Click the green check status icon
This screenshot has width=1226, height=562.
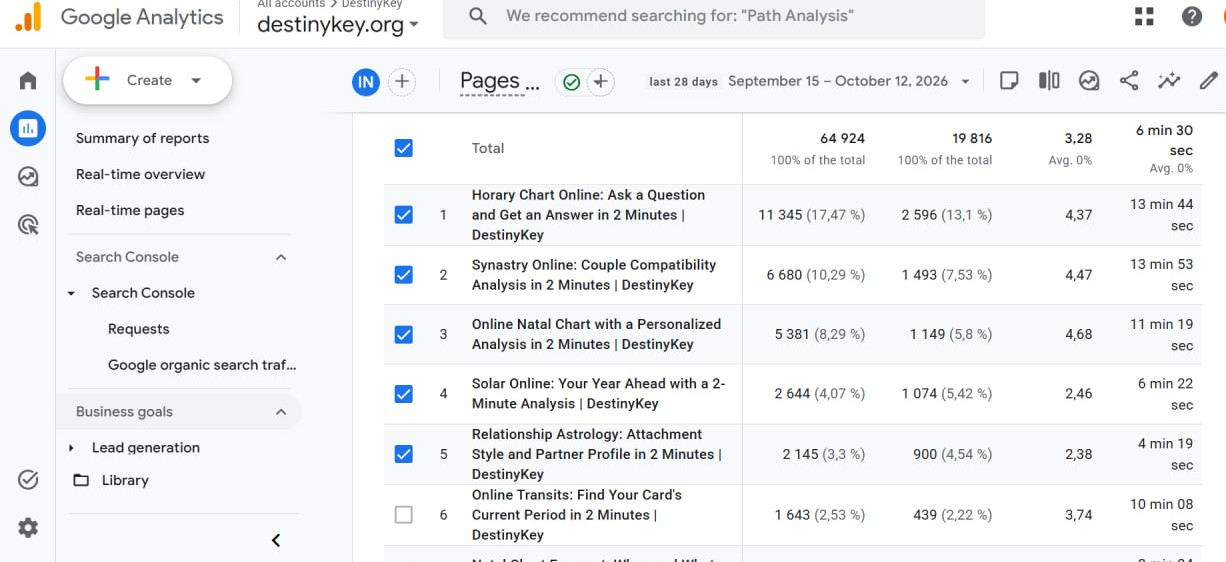571,82
